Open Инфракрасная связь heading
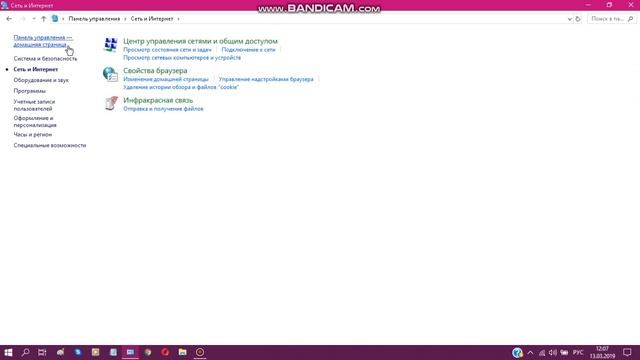 158,100
